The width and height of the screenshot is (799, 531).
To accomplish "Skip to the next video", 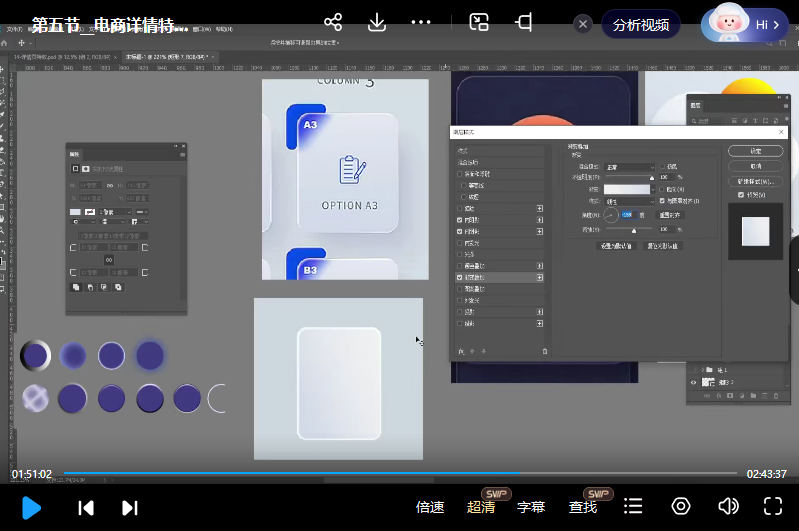I will 130,507.
